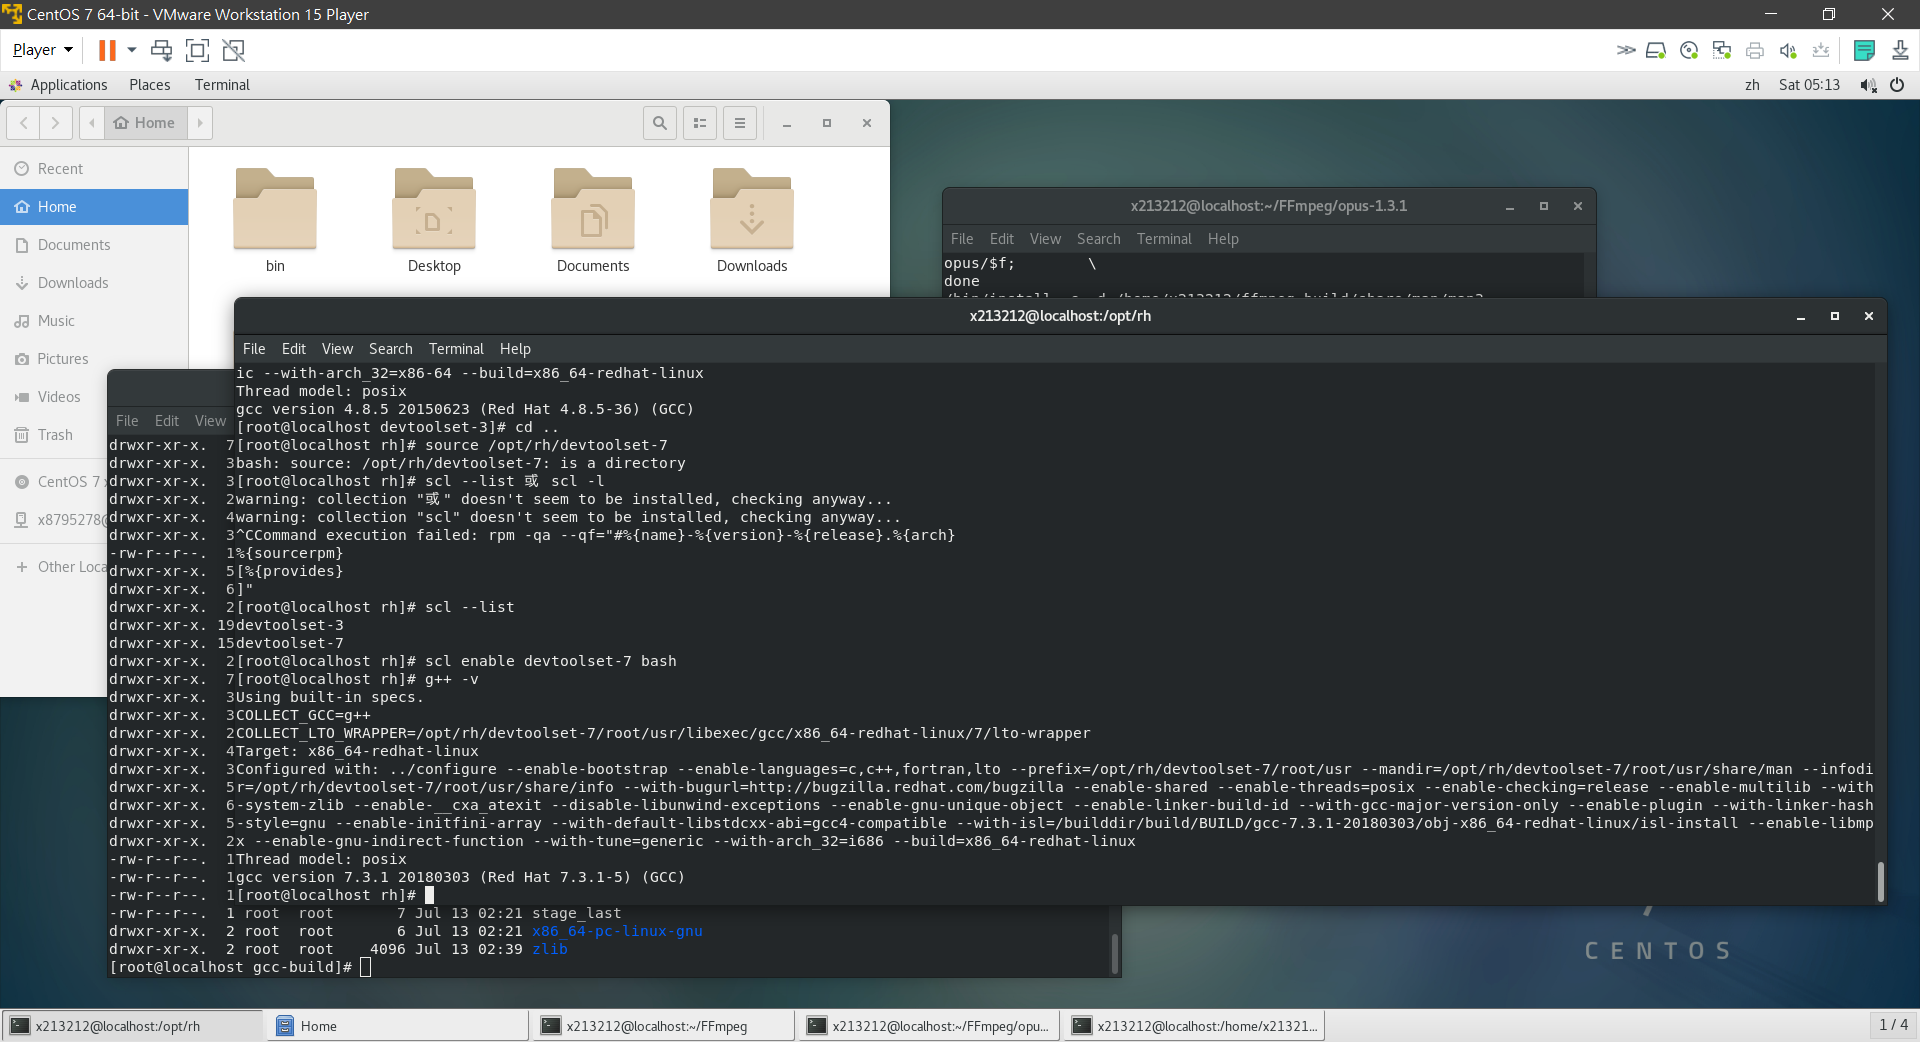Click the gcc-build terminal scrollbar
Viewport: 1920px width, 1042px height.
pos(1115,954)
